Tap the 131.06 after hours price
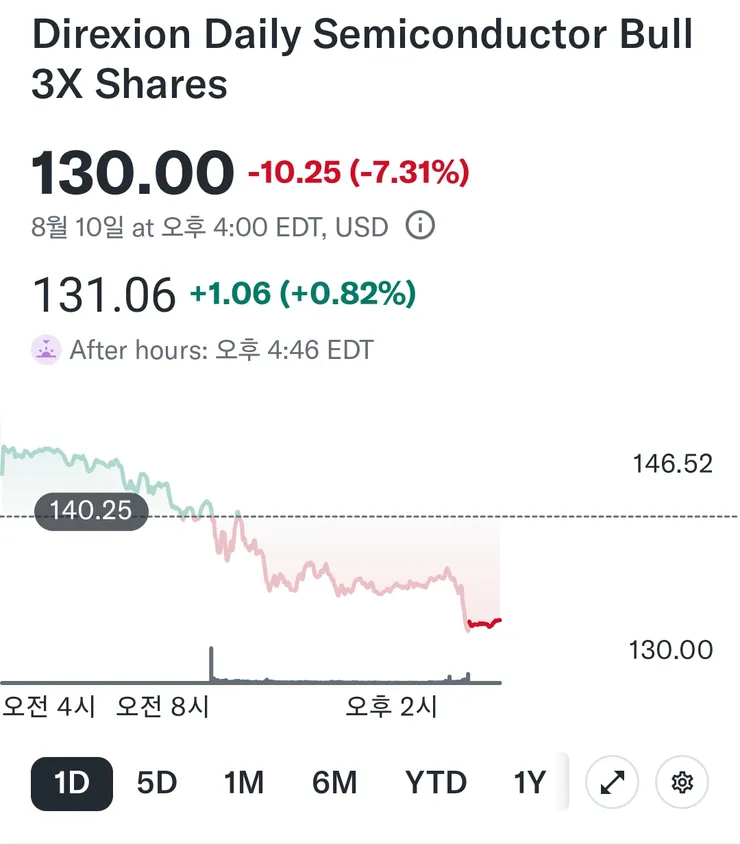 click(104, 294)
